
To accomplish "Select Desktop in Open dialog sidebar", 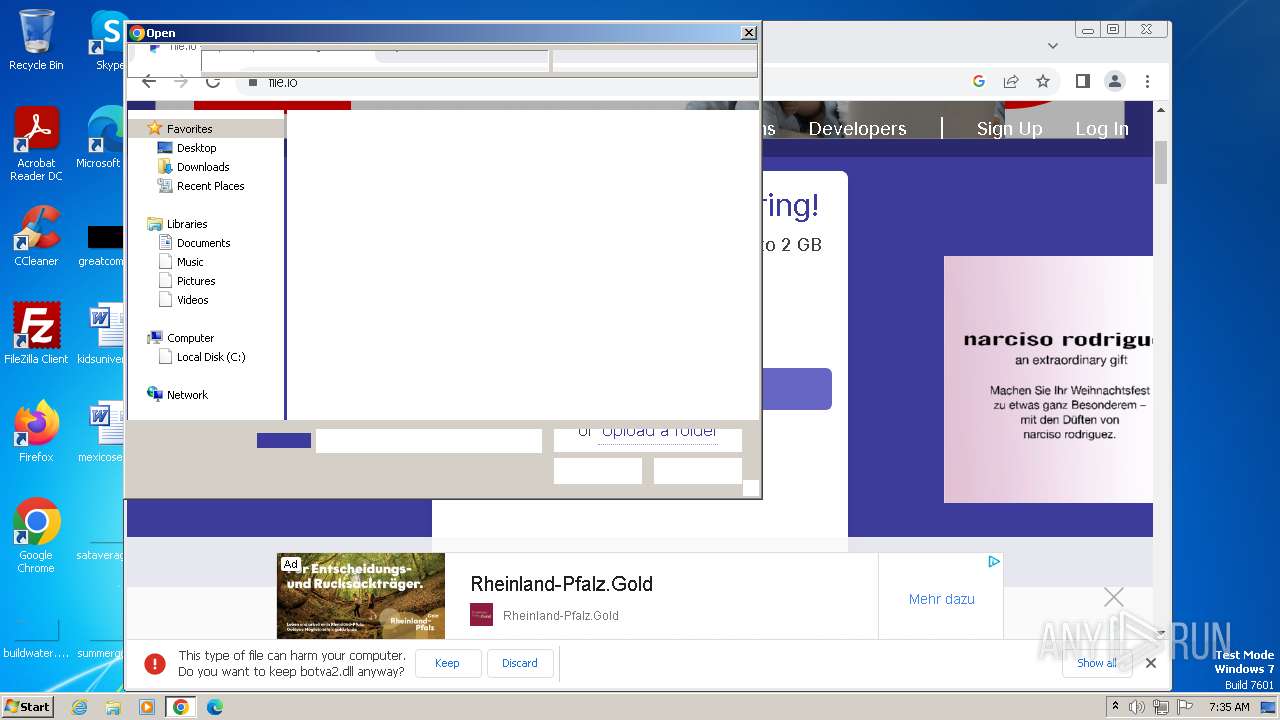I will [x=196, y=148].
